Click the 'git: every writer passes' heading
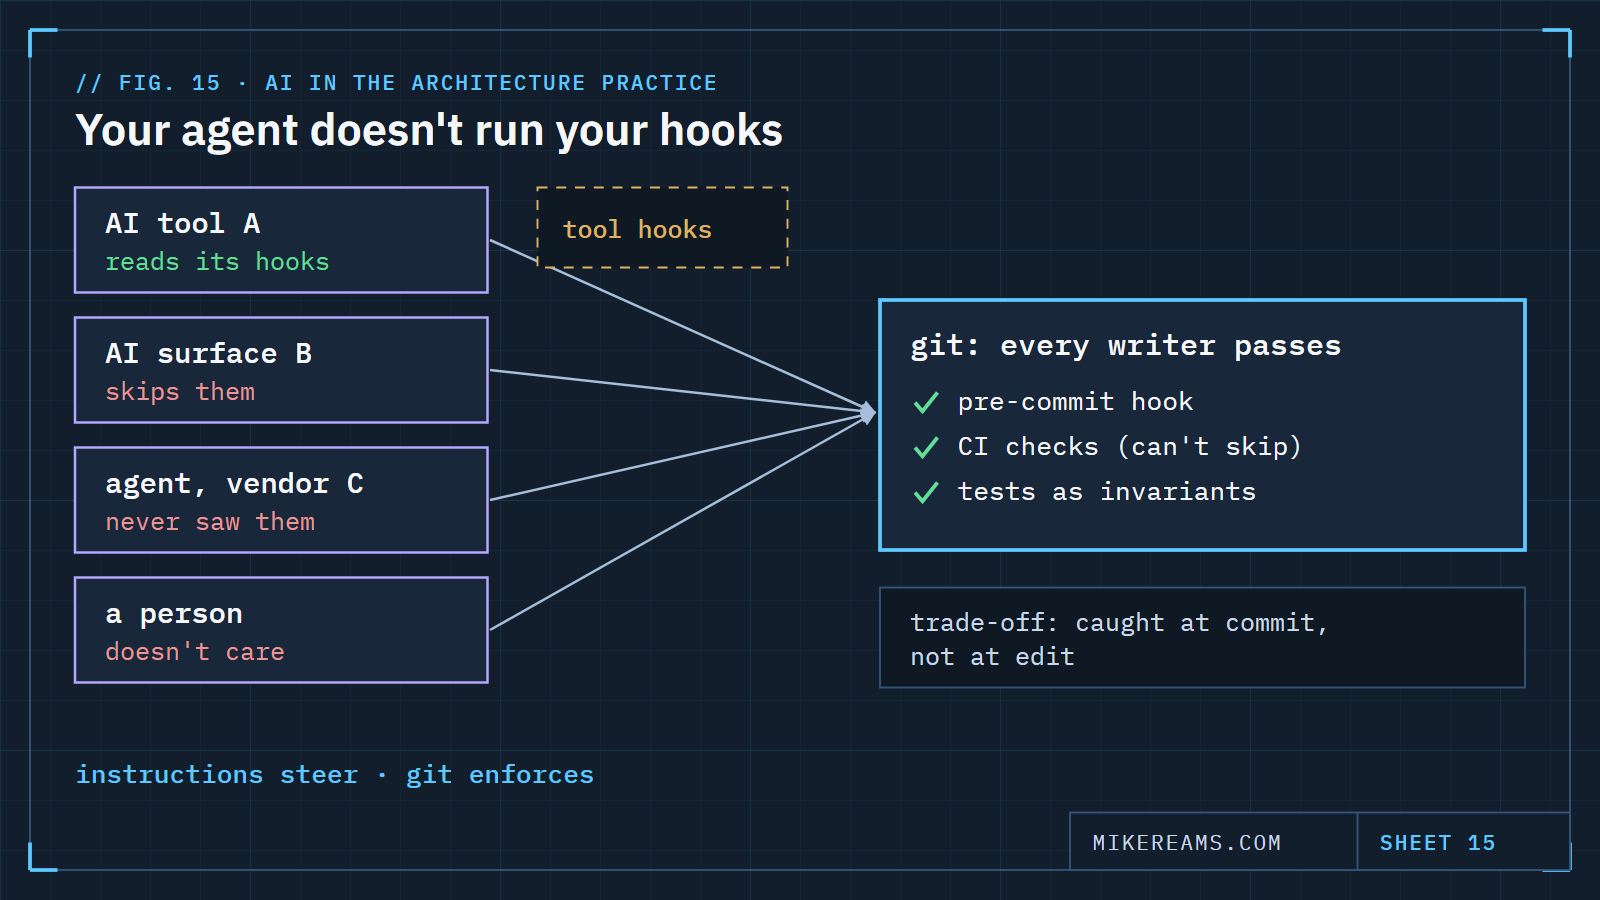 pos(1125,346)
